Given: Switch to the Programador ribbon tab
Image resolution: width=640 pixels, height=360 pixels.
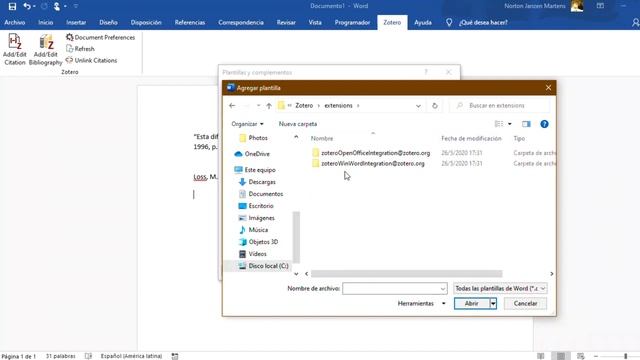Looking at the screenshot, I should tap(352, 22).
